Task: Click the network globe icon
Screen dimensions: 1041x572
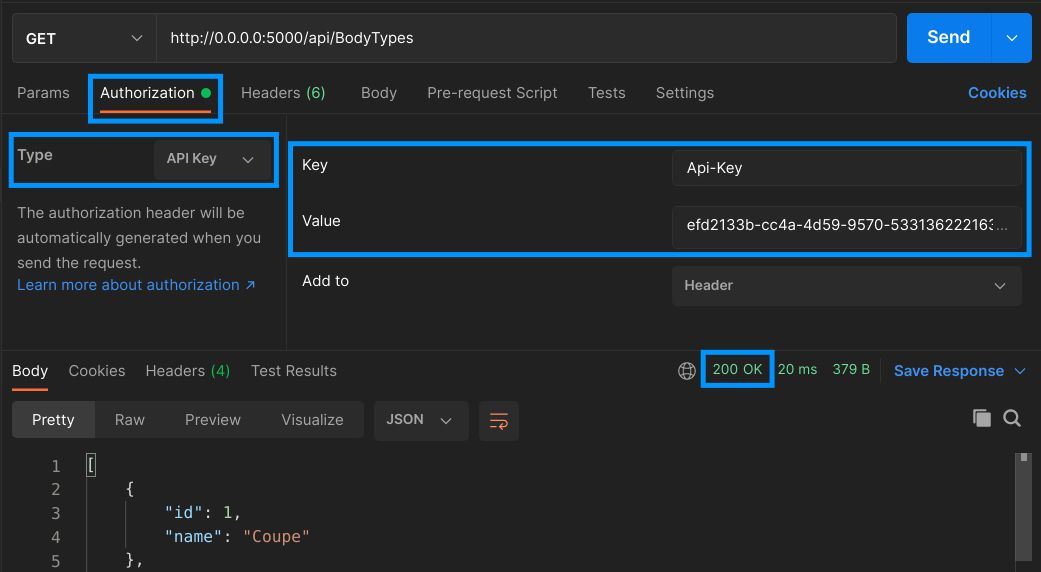Action: point(686,371)
